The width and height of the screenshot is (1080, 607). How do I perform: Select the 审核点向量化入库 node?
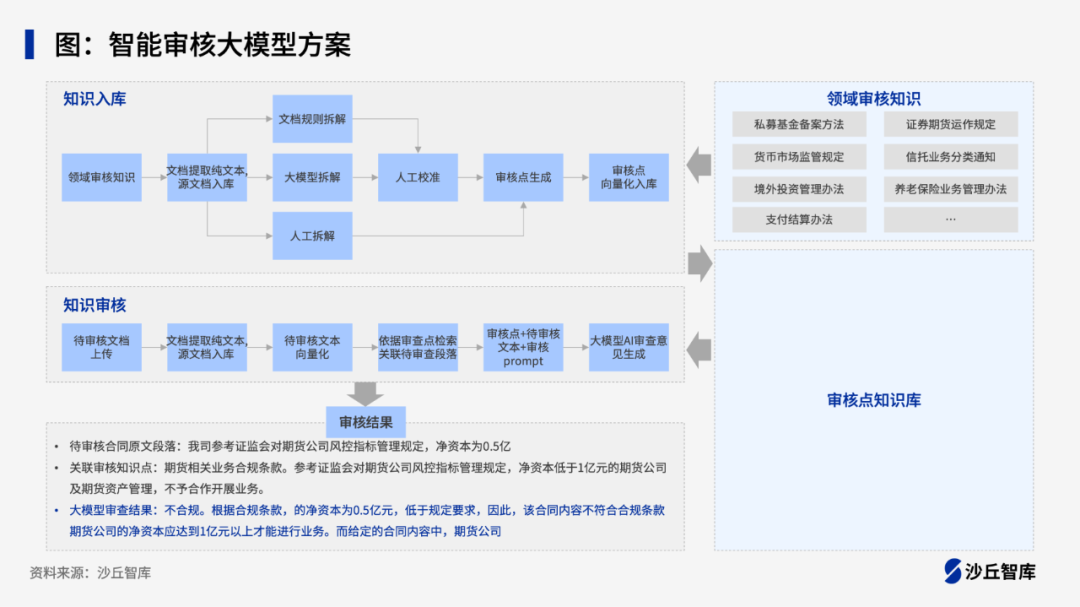[x=630, y=176]
